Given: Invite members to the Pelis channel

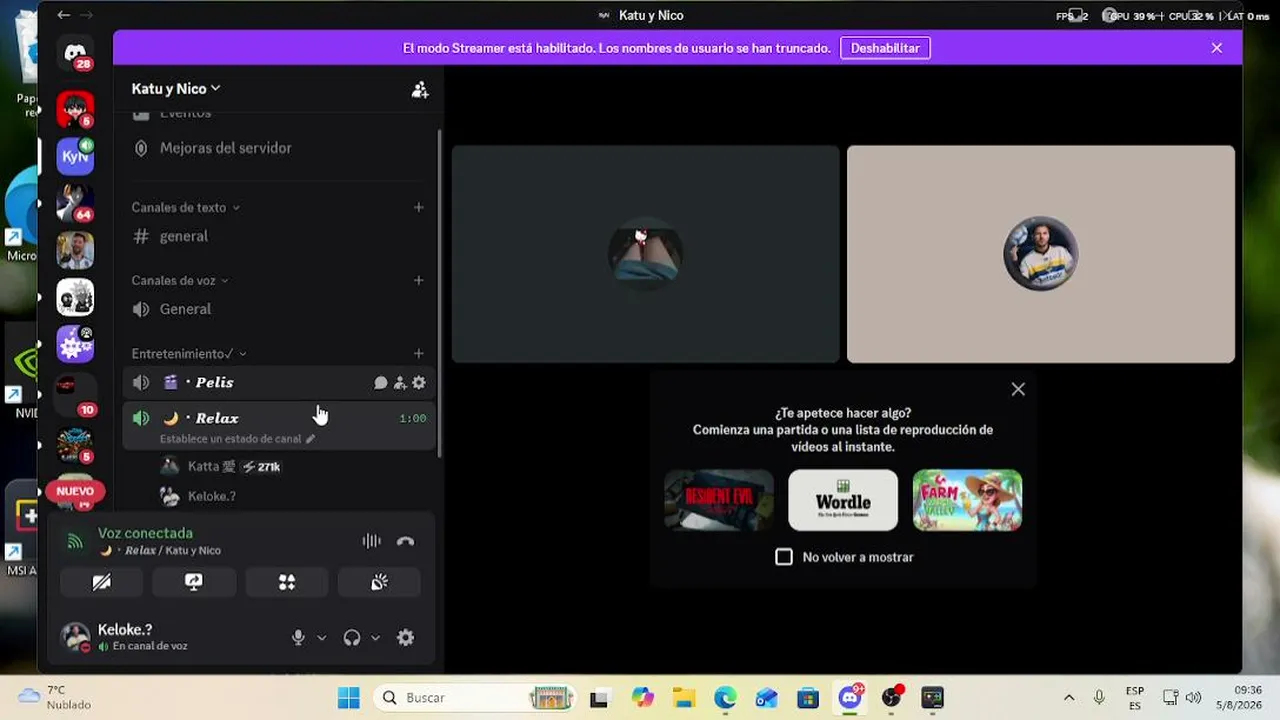Looking at the screenshot, I should pos(400,382).
